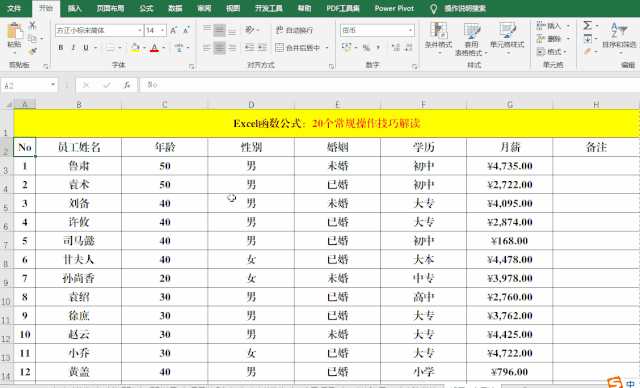
Task: Toggle center text alignment
Action: tap(220, 48)
